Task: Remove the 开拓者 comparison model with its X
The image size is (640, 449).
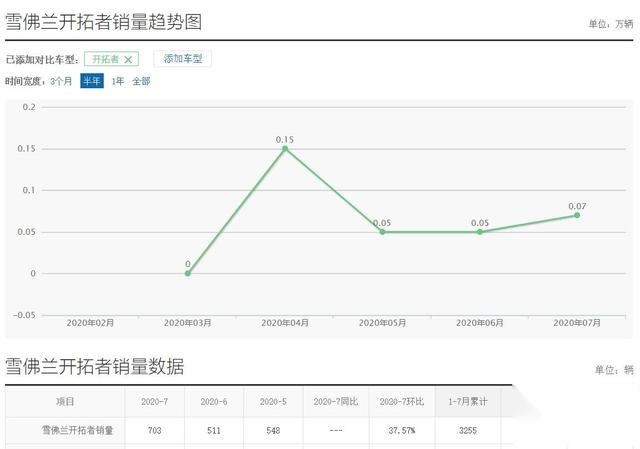Action: click(128, 60)
